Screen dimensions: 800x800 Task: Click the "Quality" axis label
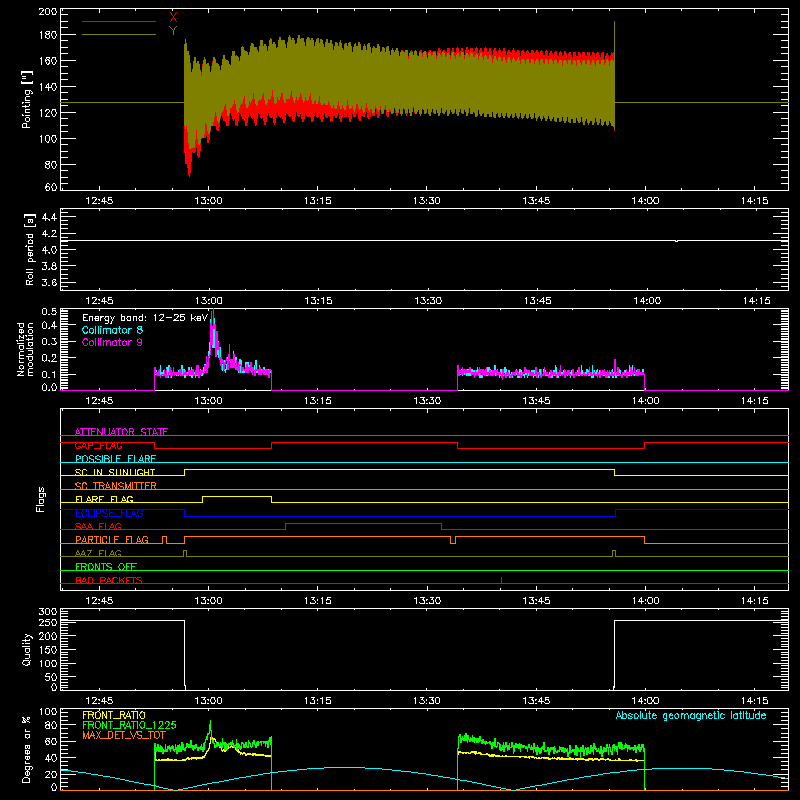pyautogui.click(x=27, y=649)
